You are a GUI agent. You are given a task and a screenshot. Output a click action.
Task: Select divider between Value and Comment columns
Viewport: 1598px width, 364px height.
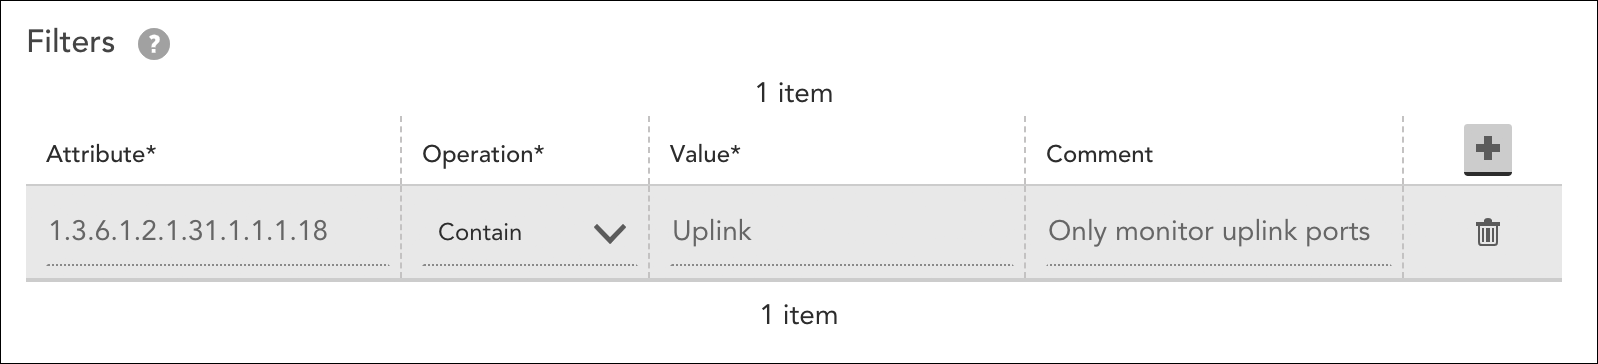[1025, 198]
